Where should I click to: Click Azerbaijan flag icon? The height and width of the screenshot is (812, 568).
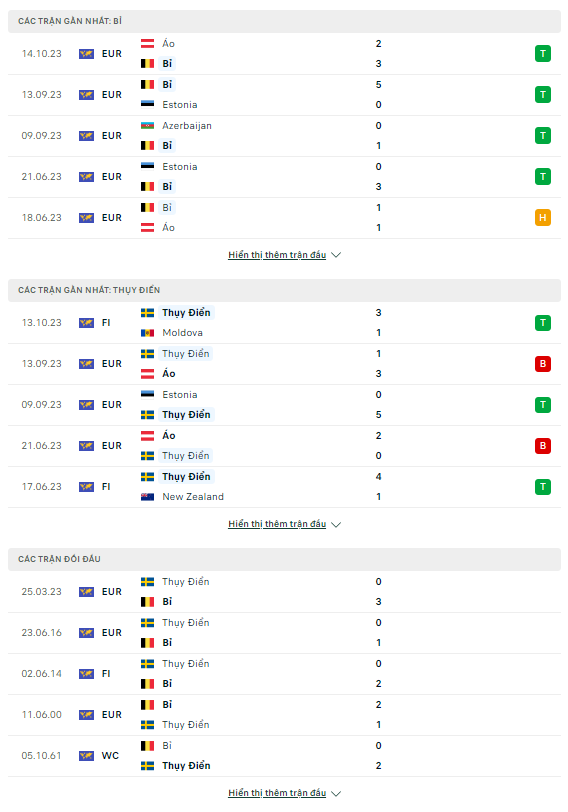(148, 126)
